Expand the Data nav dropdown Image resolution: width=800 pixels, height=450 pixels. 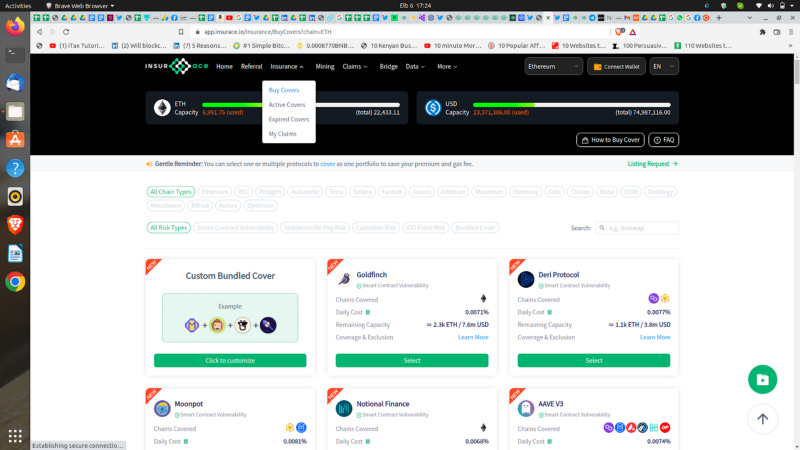click(415, 66)
